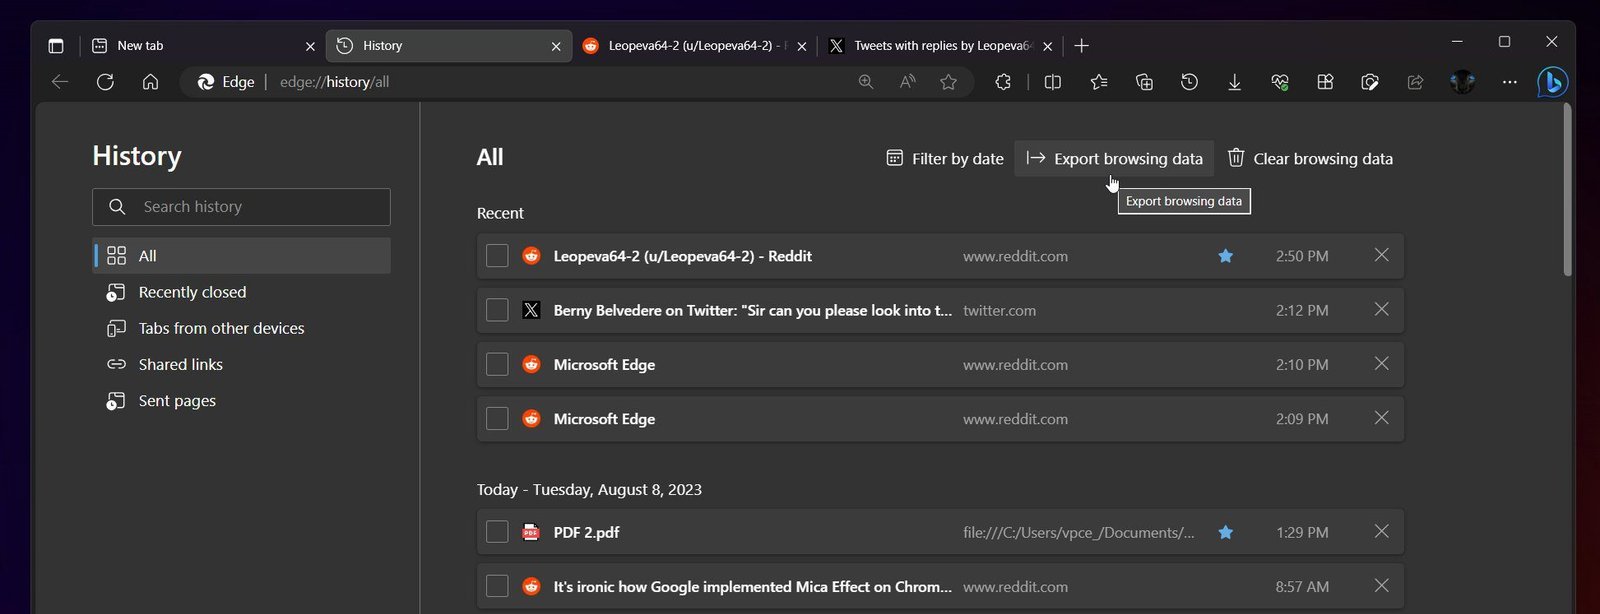Check the box for Leopeva64-2 Reddit entry
Viewport: 1600px width, 614px height.
pyautogui.click(x=497, y=256)
